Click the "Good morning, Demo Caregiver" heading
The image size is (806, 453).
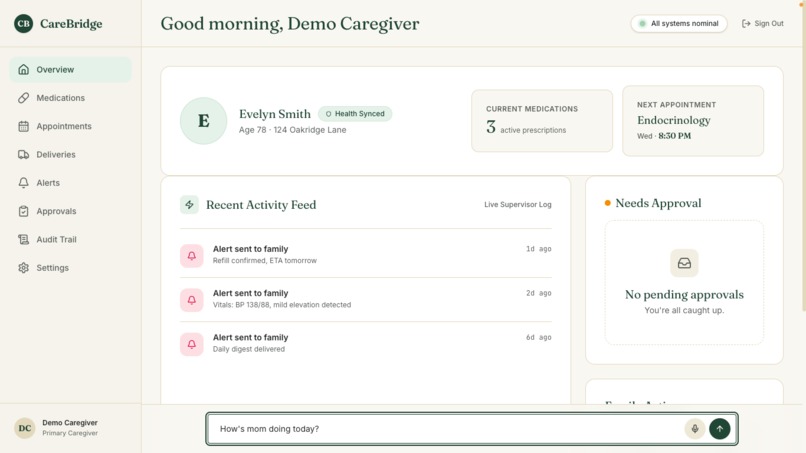(290, 24)
